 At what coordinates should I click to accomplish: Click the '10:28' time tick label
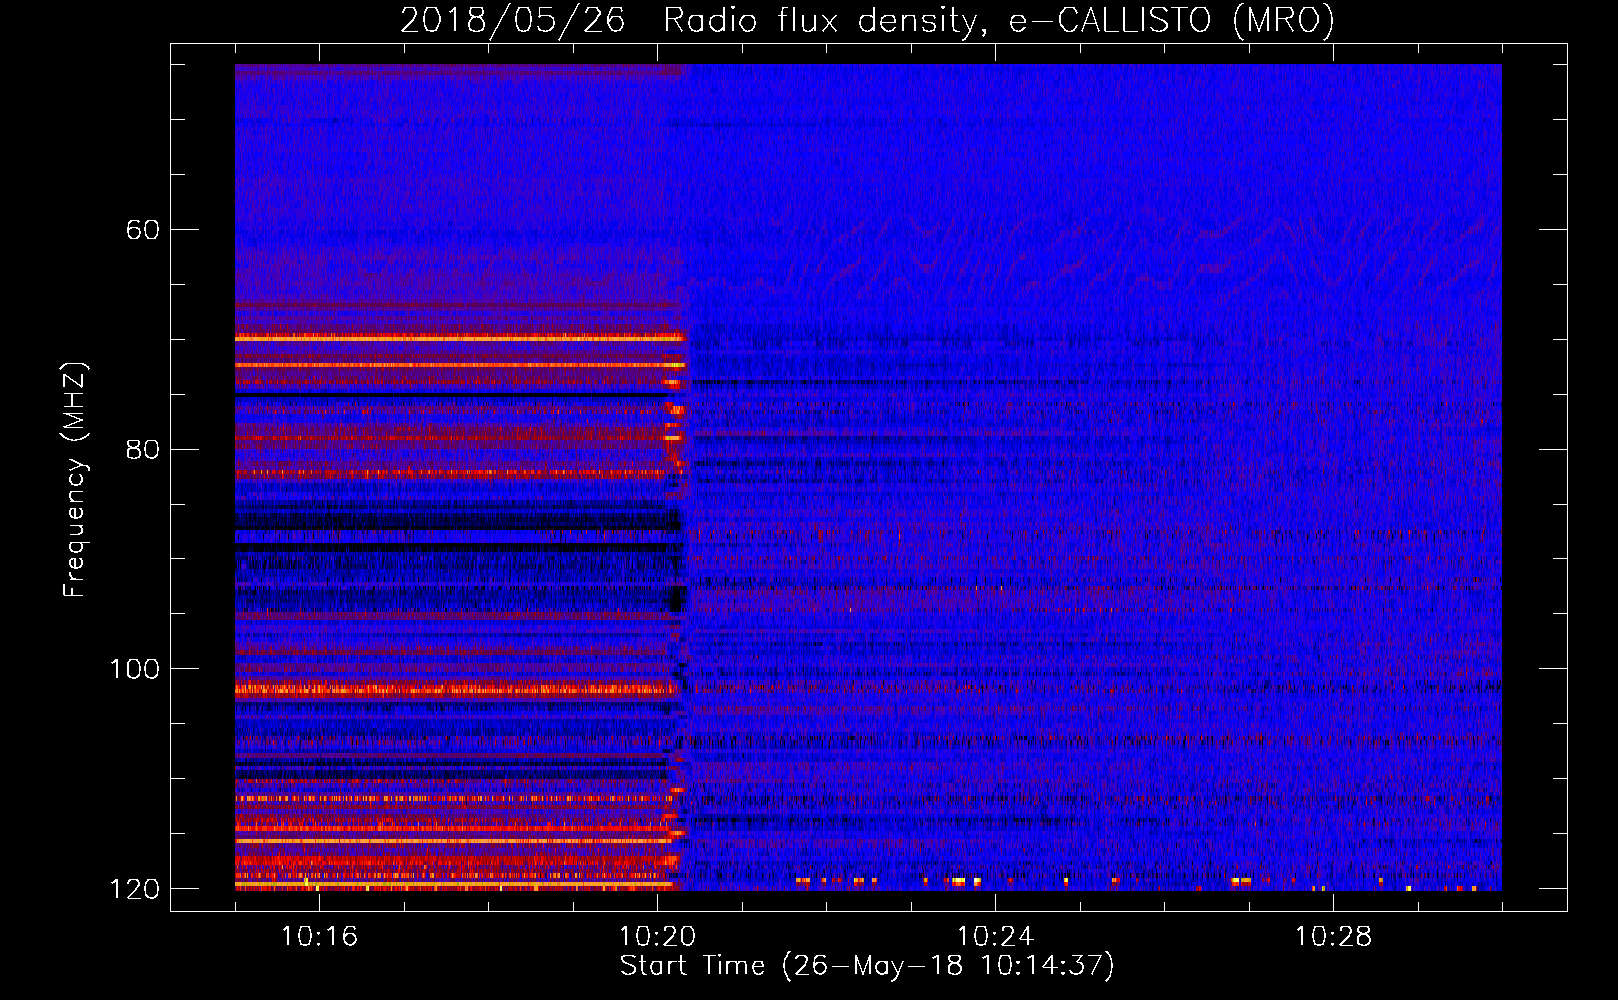tap(1333, 937)
